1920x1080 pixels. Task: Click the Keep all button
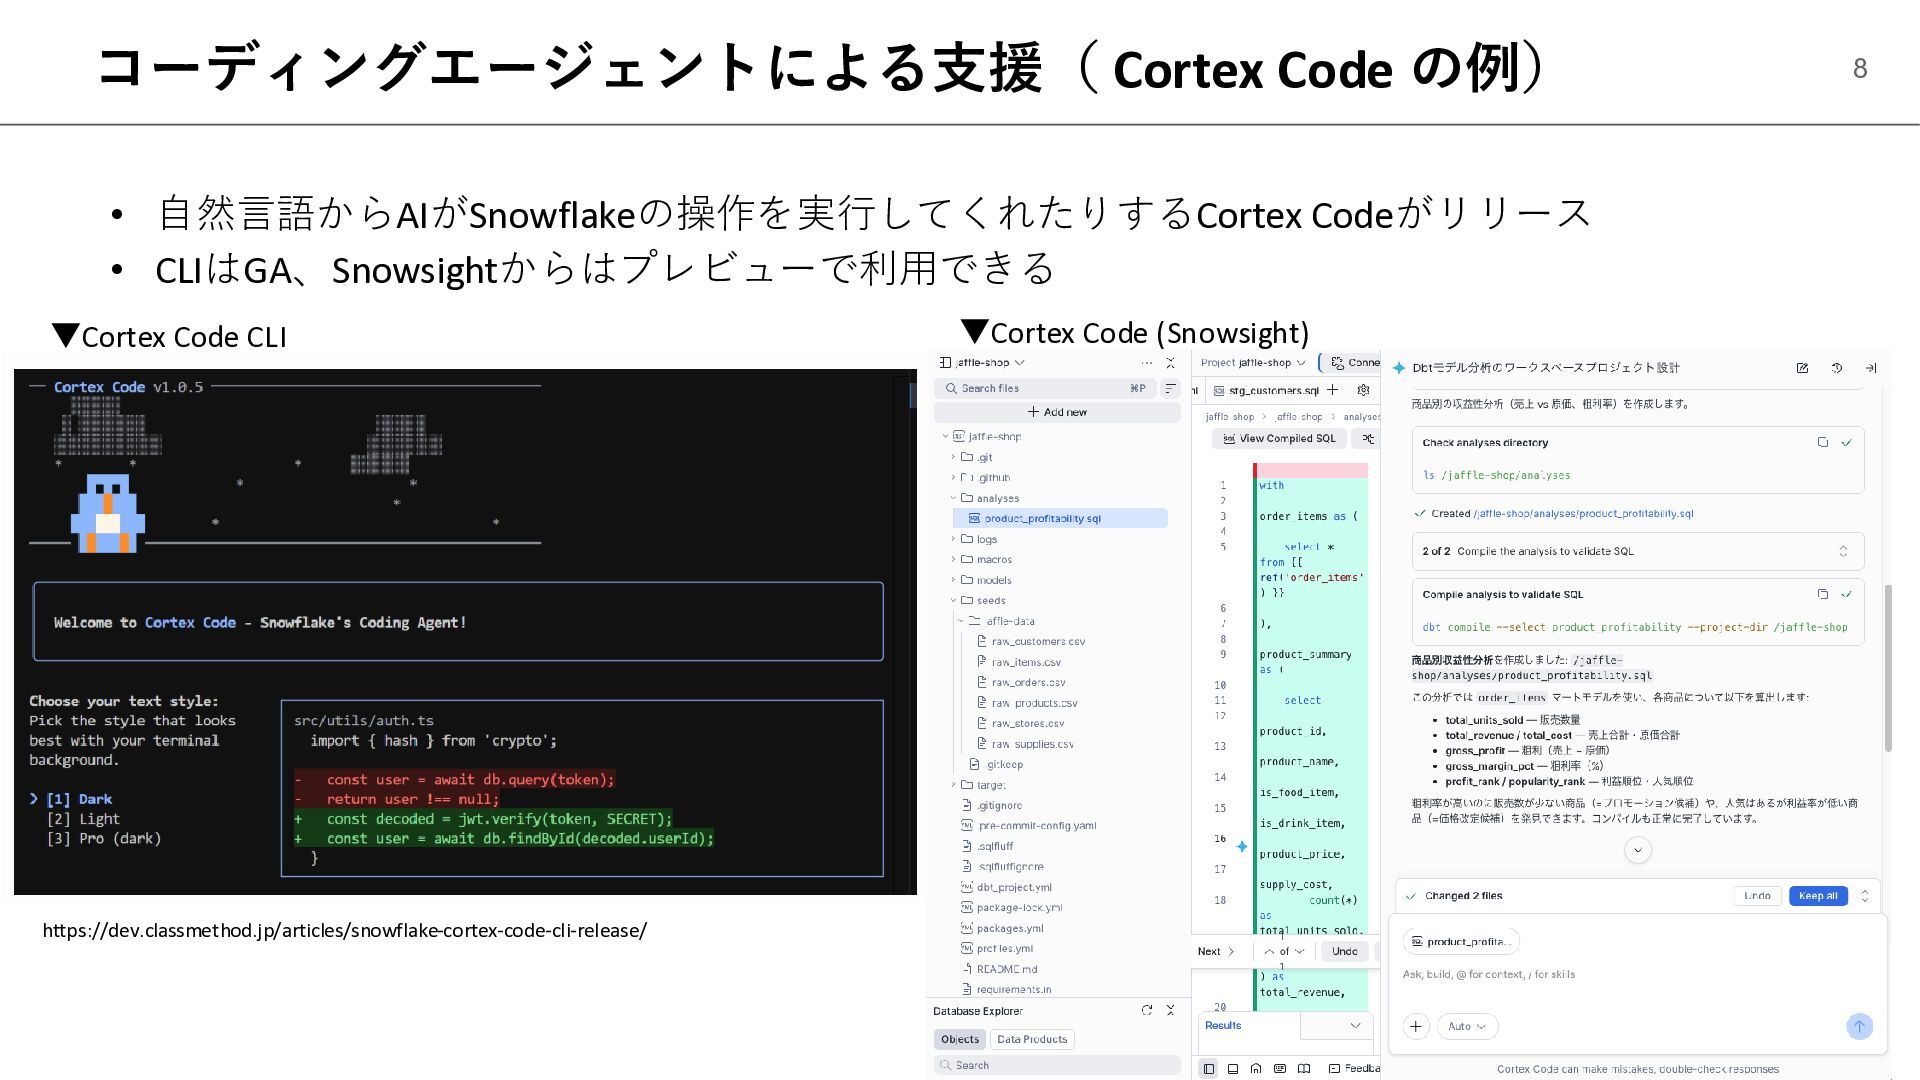[x=1817, y=896]
